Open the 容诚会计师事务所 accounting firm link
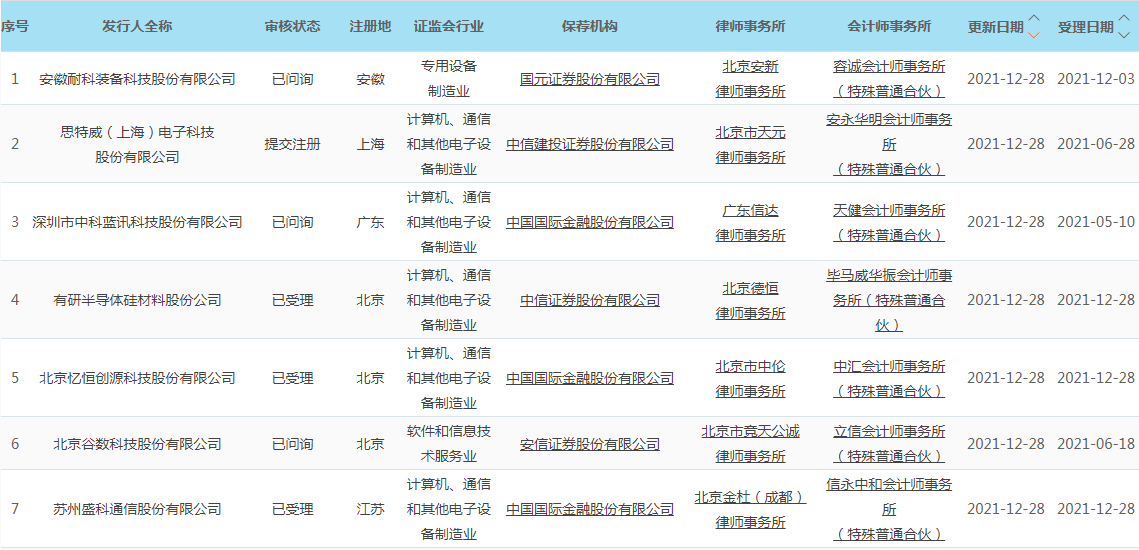The image size is (1139, 550). pyautogui.click(x=889, y=67)
